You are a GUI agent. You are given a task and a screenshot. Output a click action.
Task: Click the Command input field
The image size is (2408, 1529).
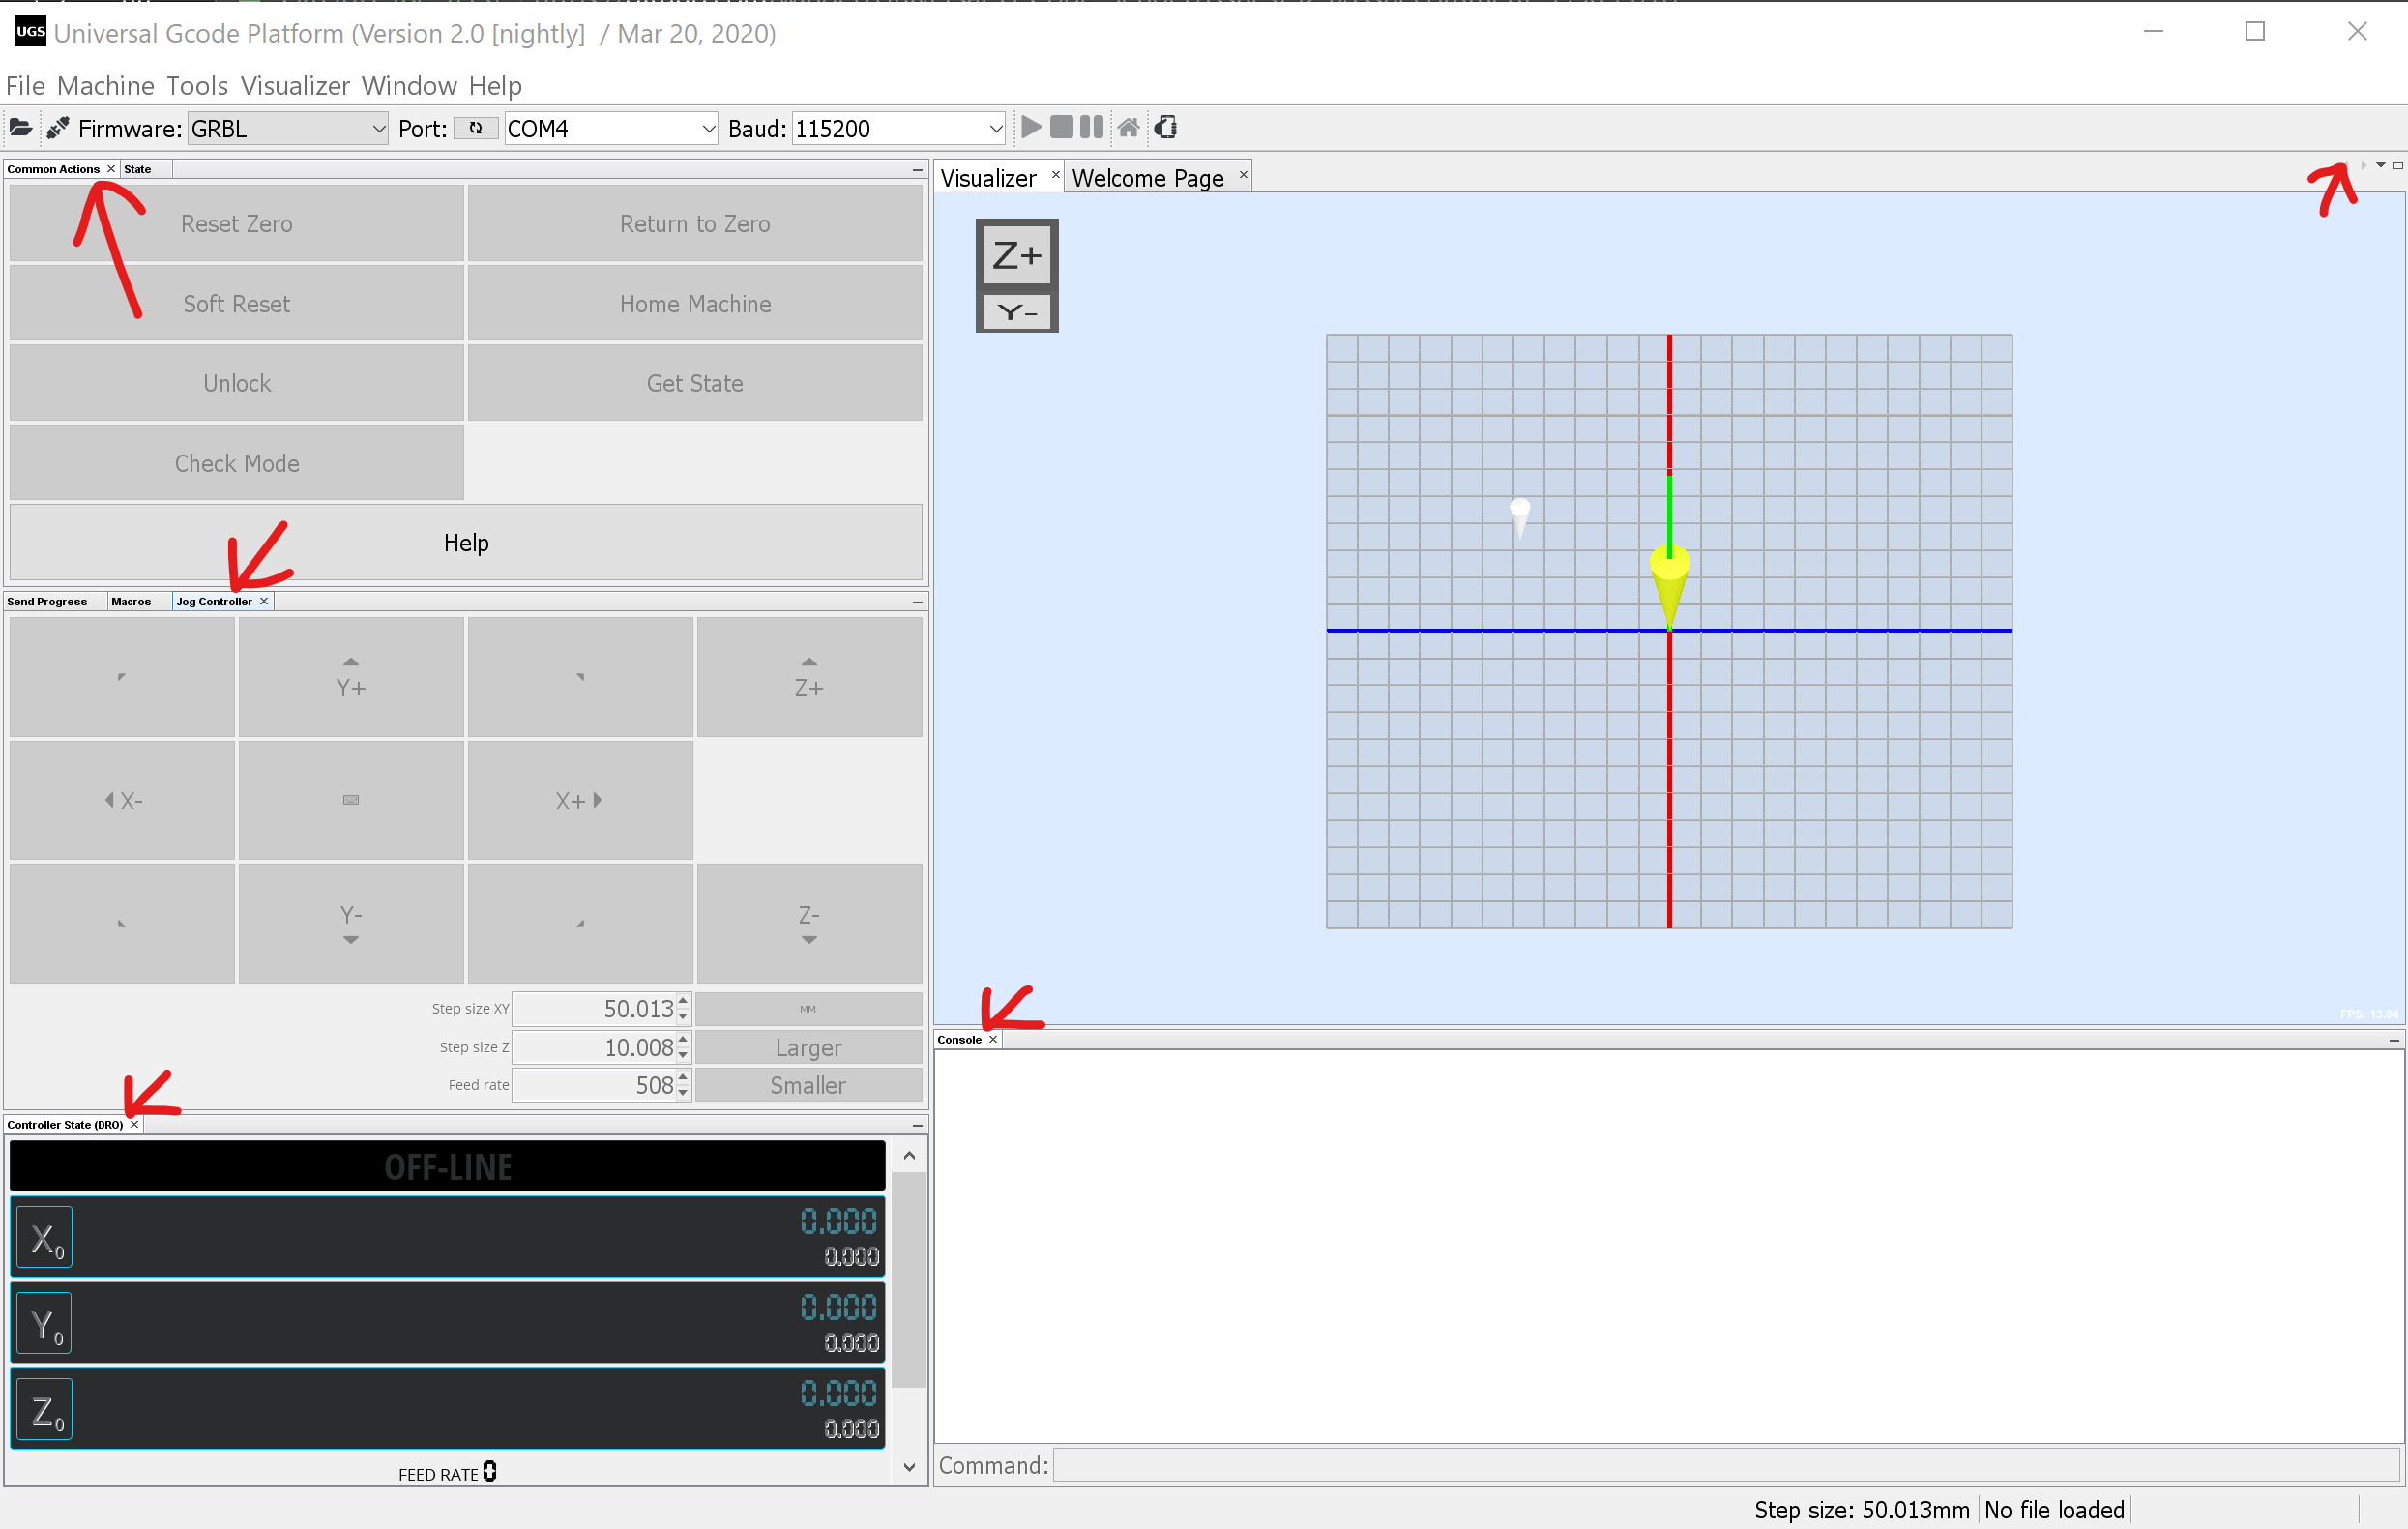(x=1726, y=1466)
